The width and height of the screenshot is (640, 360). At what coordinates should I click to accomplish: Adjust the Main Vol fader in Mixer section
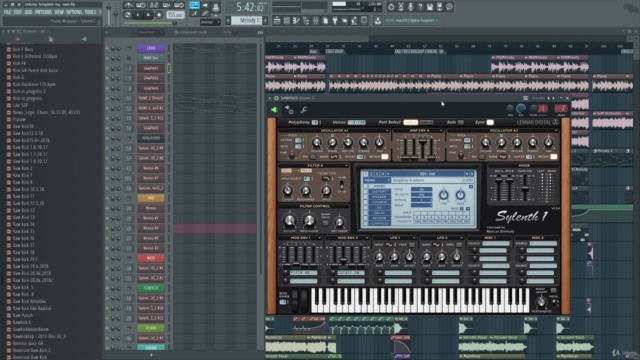[525, 188]
